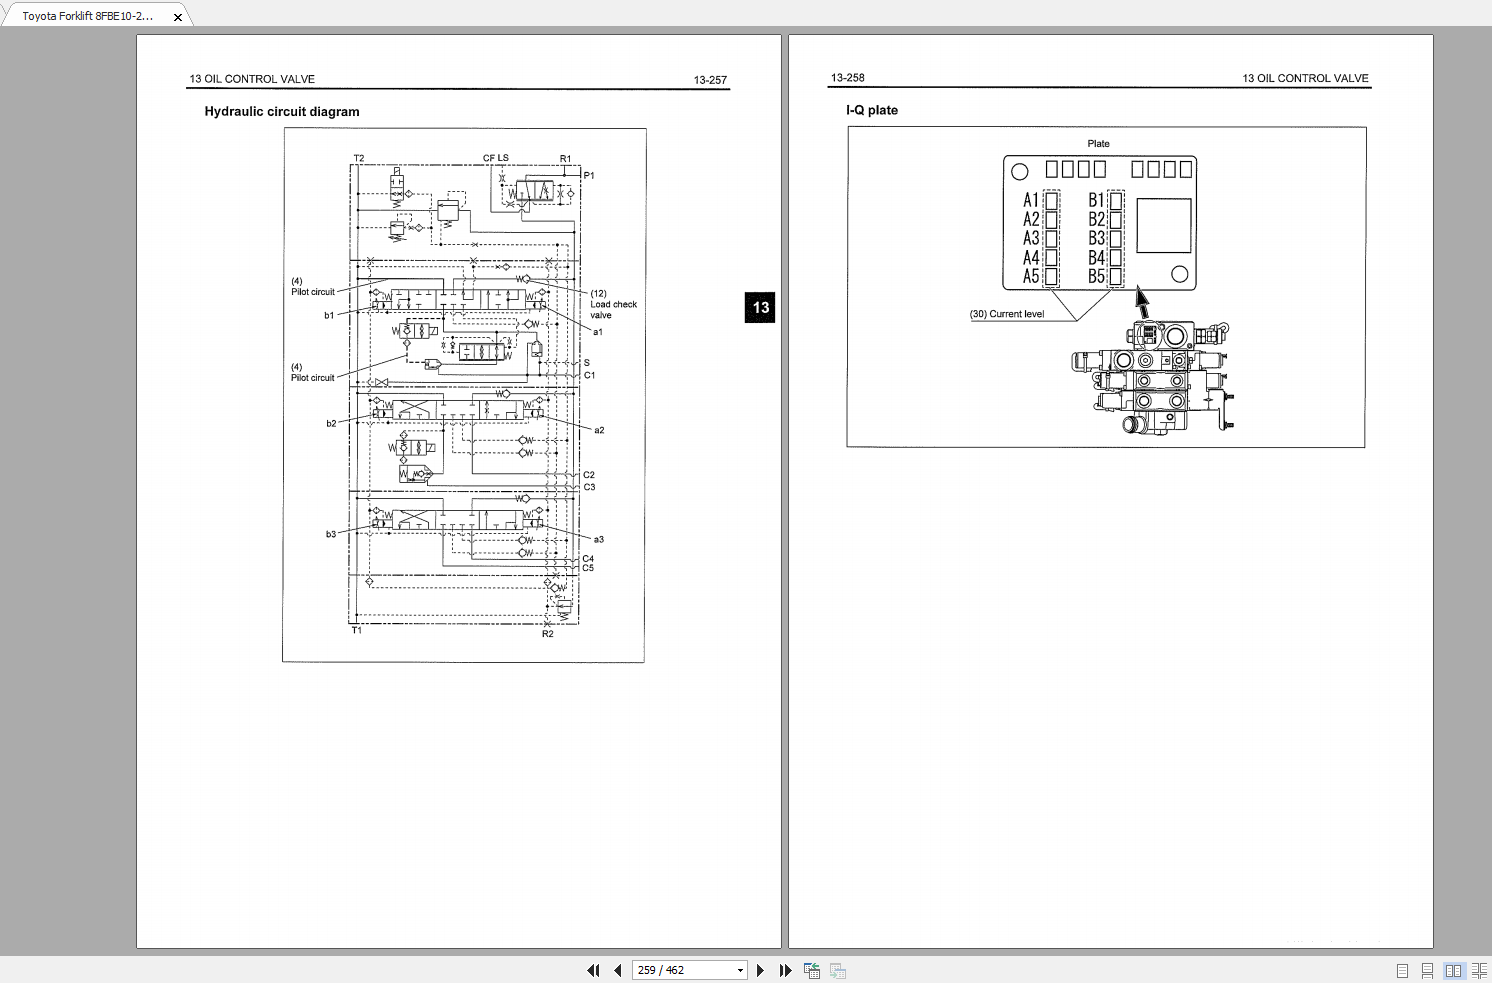The width and height of the screenshot is (1492, 983).
Task: Click the 'R2' port label
Action: [548, 634]
